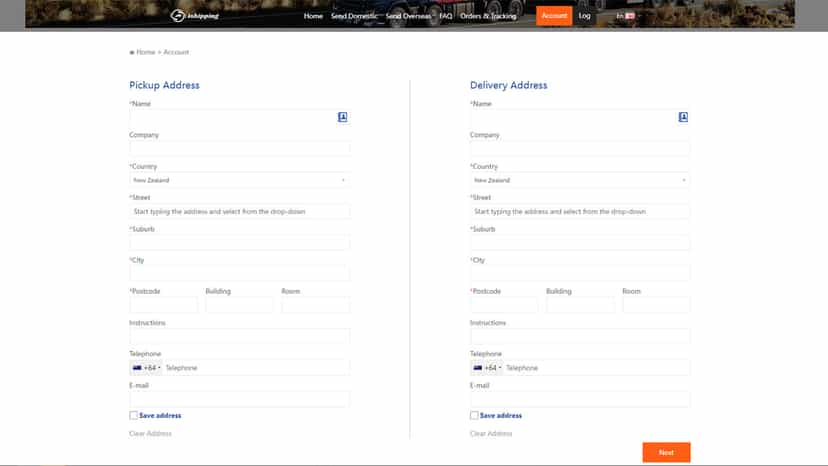
Task: Focus Pickup Company input field
Action: [239, 148]
